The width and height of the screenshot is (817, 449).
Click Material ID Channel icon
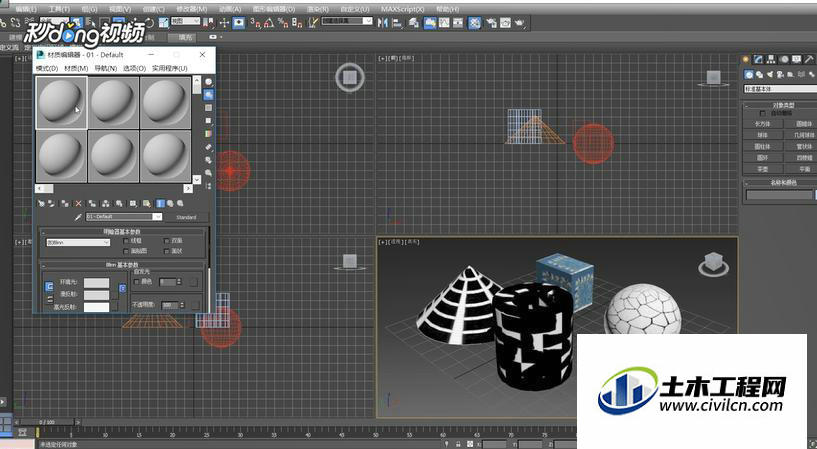point(133,204)
